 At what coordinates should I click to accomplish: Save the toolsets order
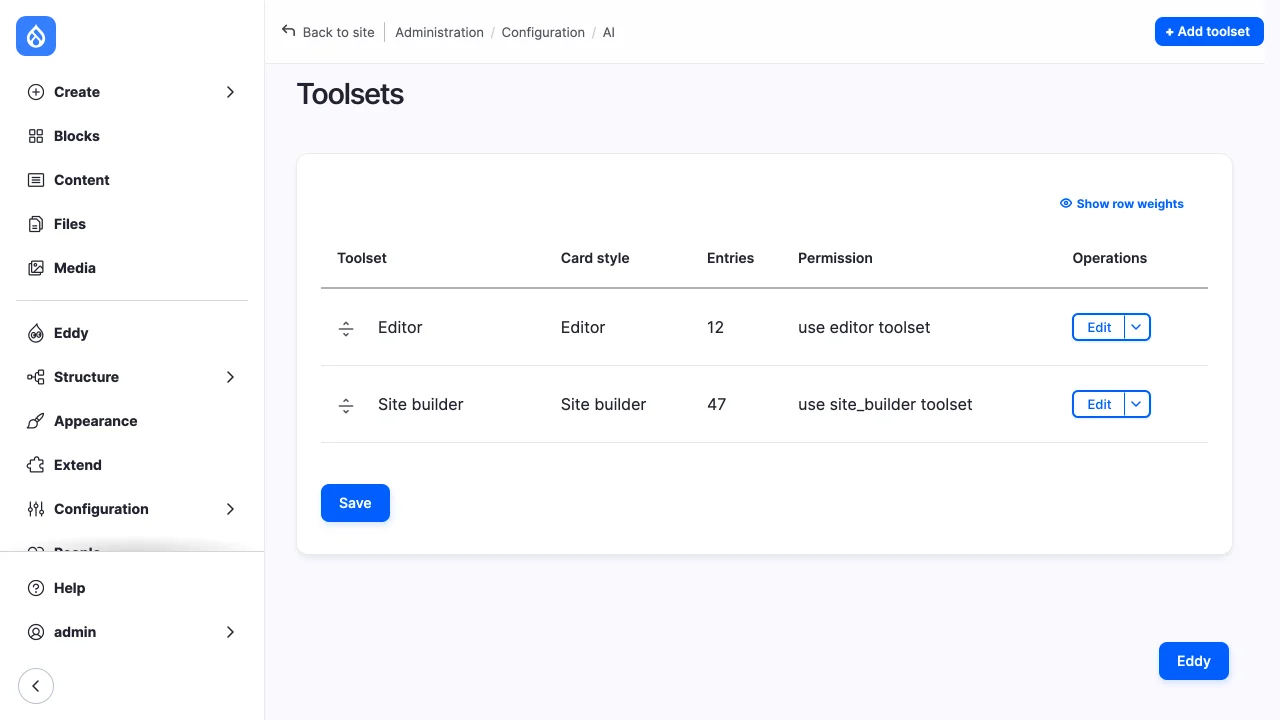(355, 503)
